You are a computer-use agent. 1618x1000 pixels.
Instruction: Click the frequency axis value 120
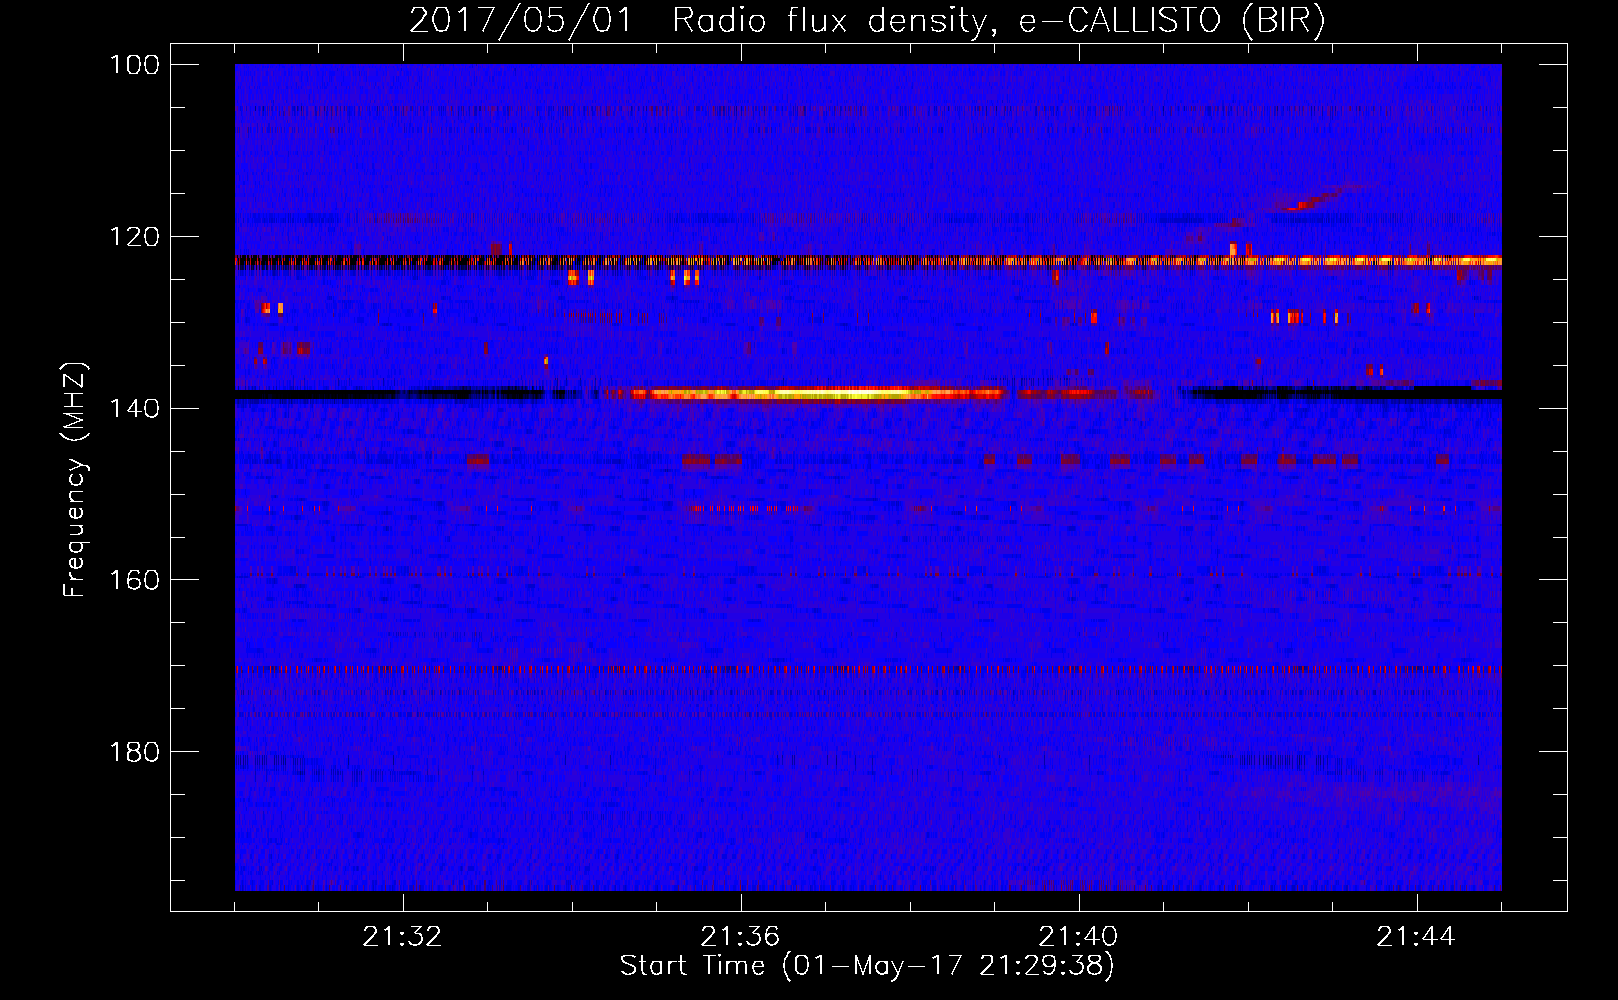pos(134,237)
